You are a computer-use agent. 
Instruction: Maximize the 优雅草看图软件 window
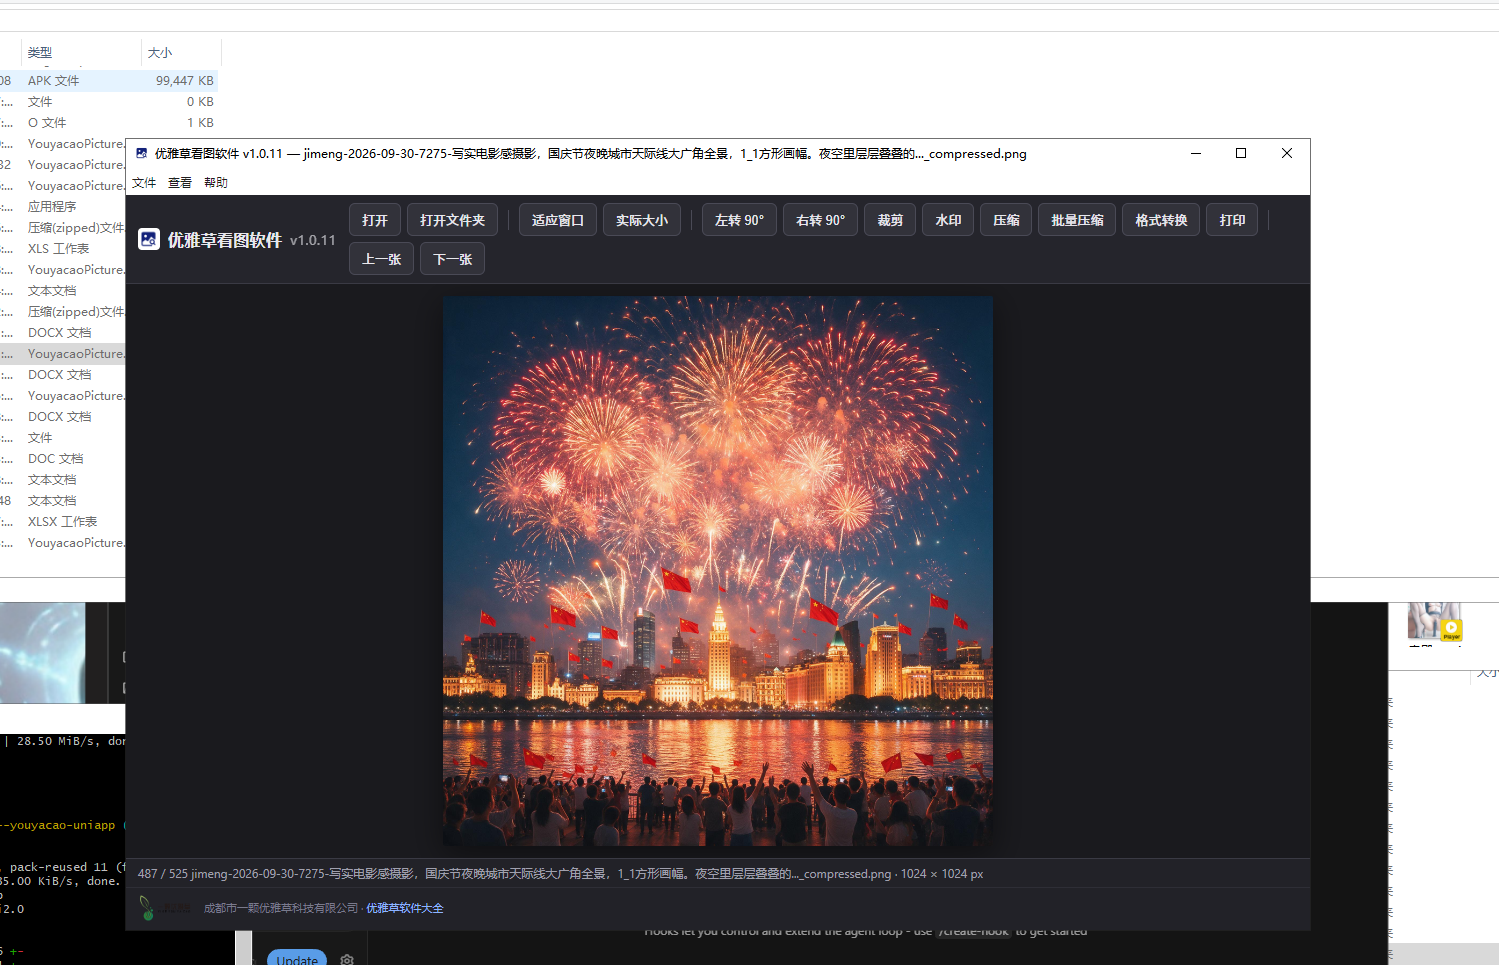point(1241,153)
